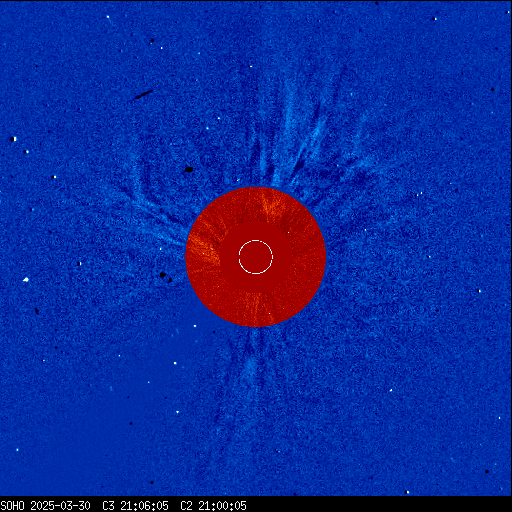Click the brightest white star near left edge
Viewport: 512px width, 512px height.
(26, 279)
